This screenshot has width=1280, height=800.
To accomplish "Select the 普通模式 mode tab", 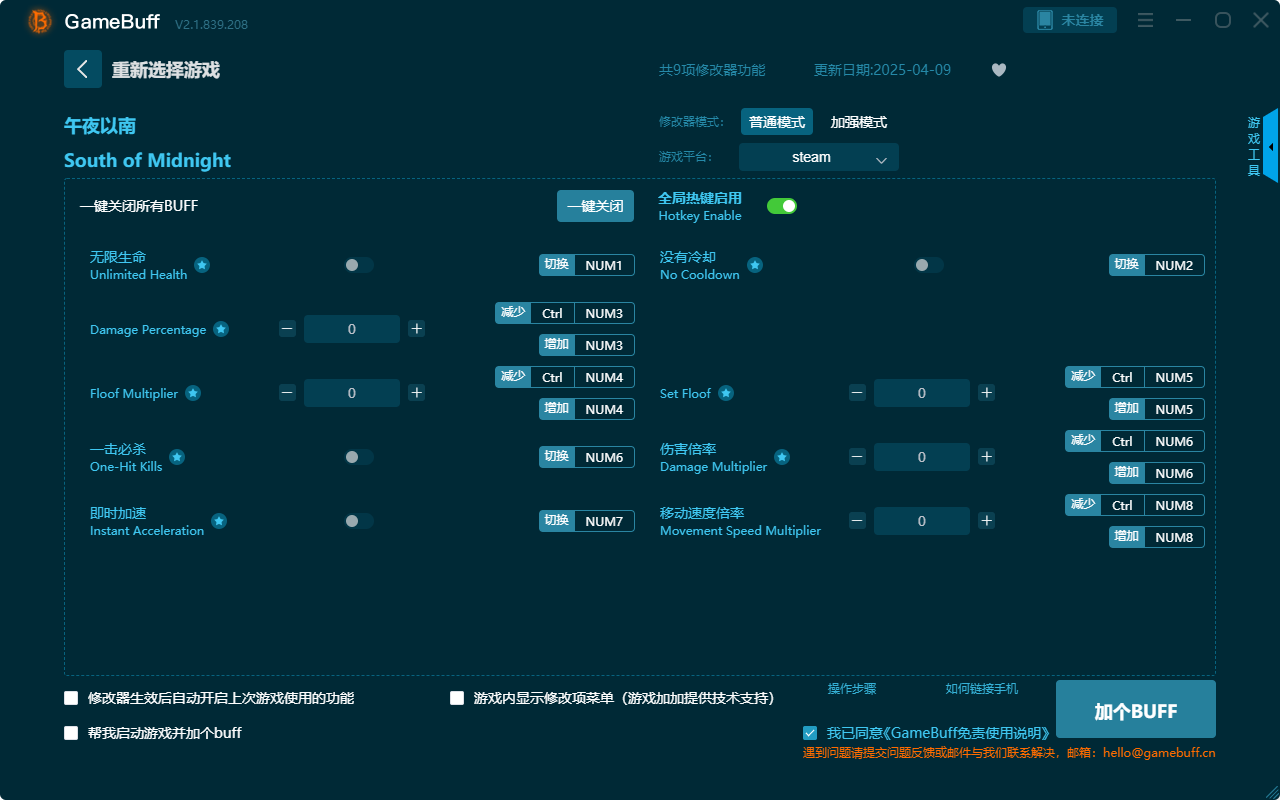I will point(776,121).
